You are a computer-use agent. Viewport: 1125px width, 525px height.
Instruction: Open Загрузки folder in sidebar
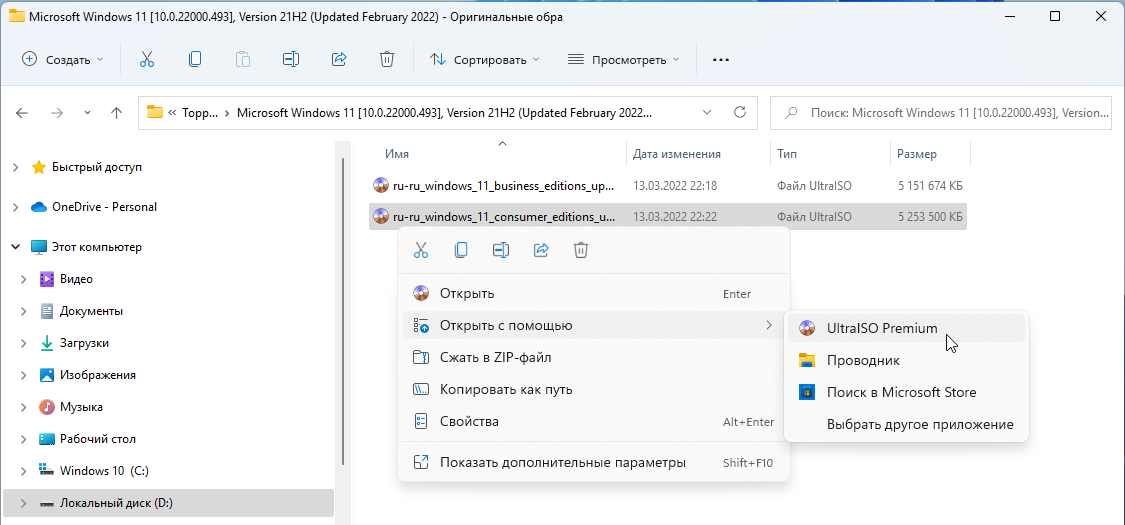pyautogui.click(x=85, y=344)
